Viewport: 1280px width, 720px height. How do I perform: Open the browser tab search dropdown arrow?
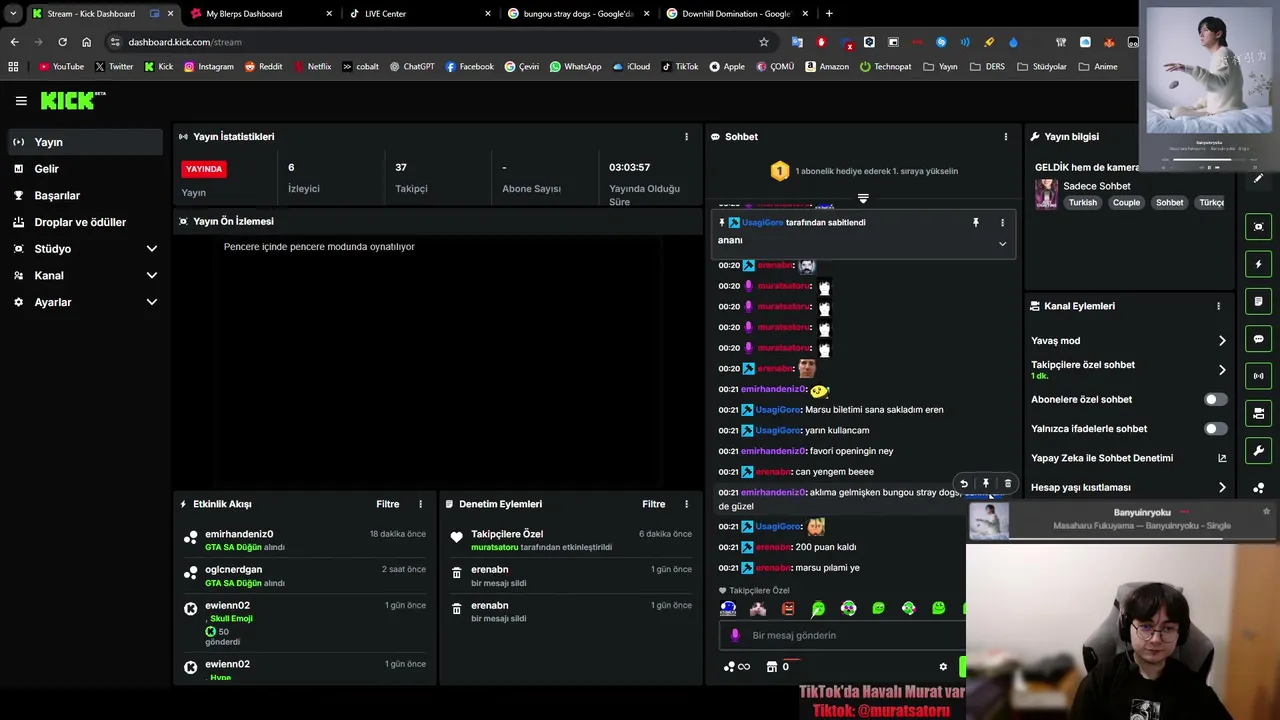coord(13,14)
